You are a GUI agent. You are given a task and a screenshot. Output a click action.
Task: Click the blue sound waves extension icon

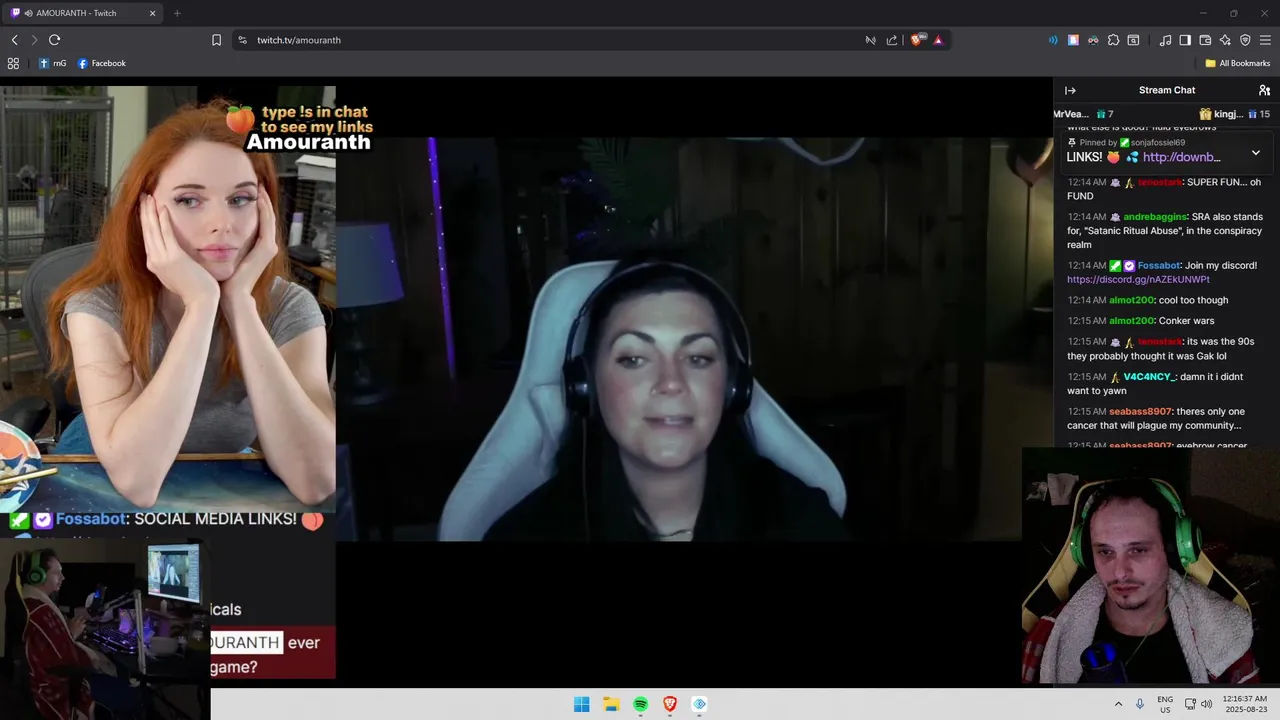click(x=1053, y=40)
